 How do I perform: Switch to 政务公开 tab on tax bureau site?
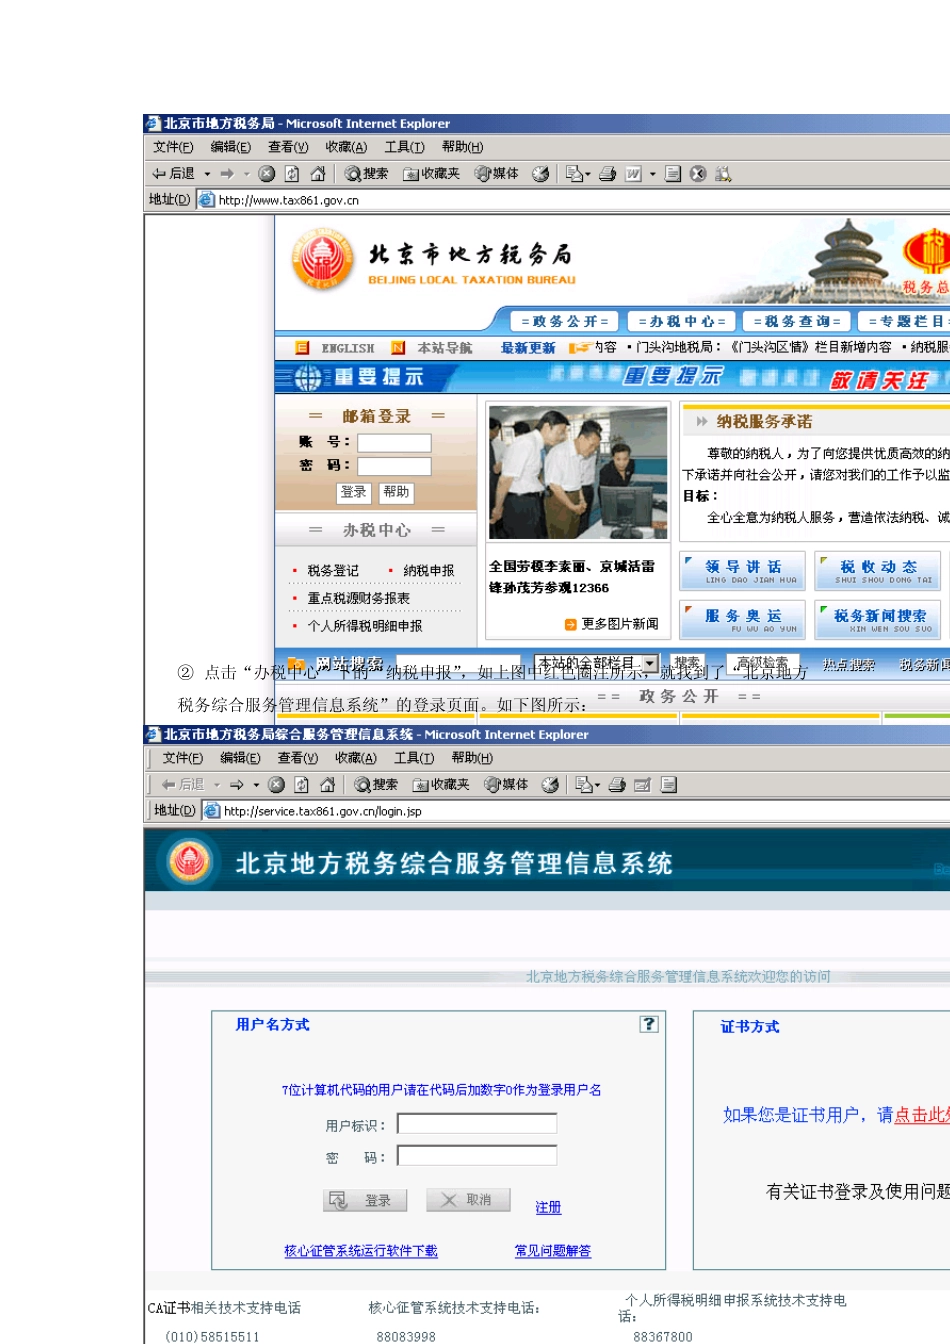tap(565, 321)
